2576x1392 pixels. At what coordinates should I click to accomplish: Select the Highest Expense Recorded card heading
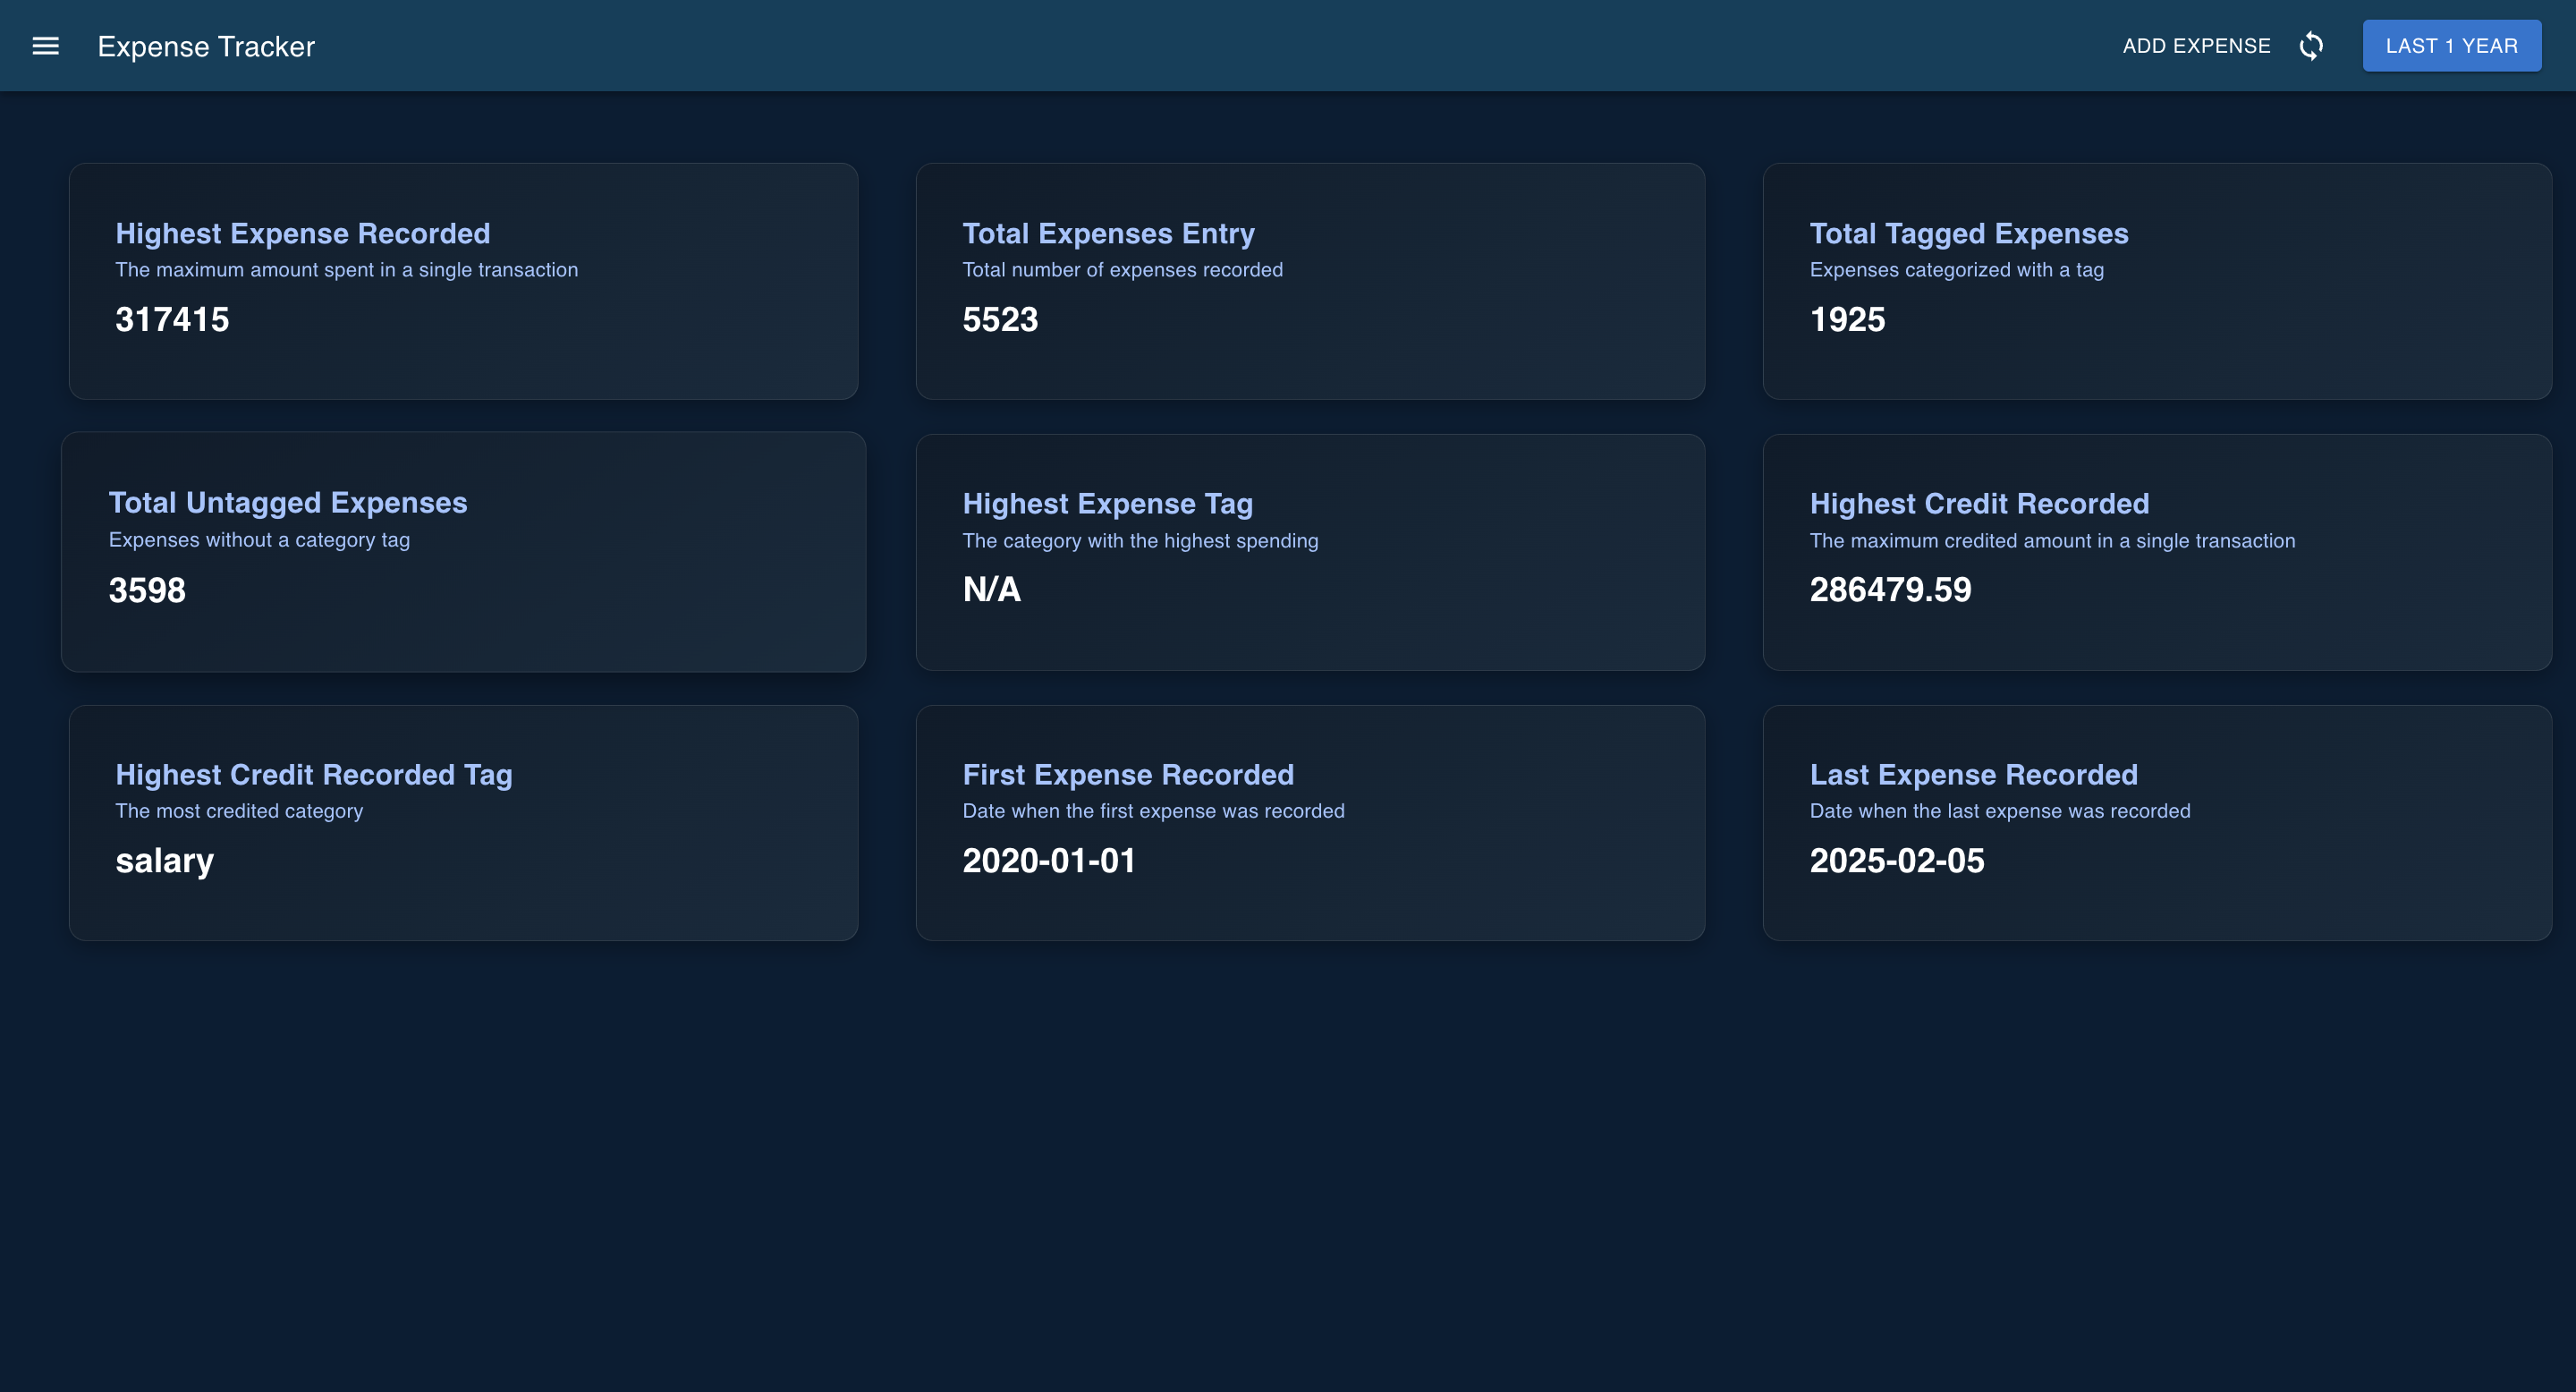[x=303, y=233]
